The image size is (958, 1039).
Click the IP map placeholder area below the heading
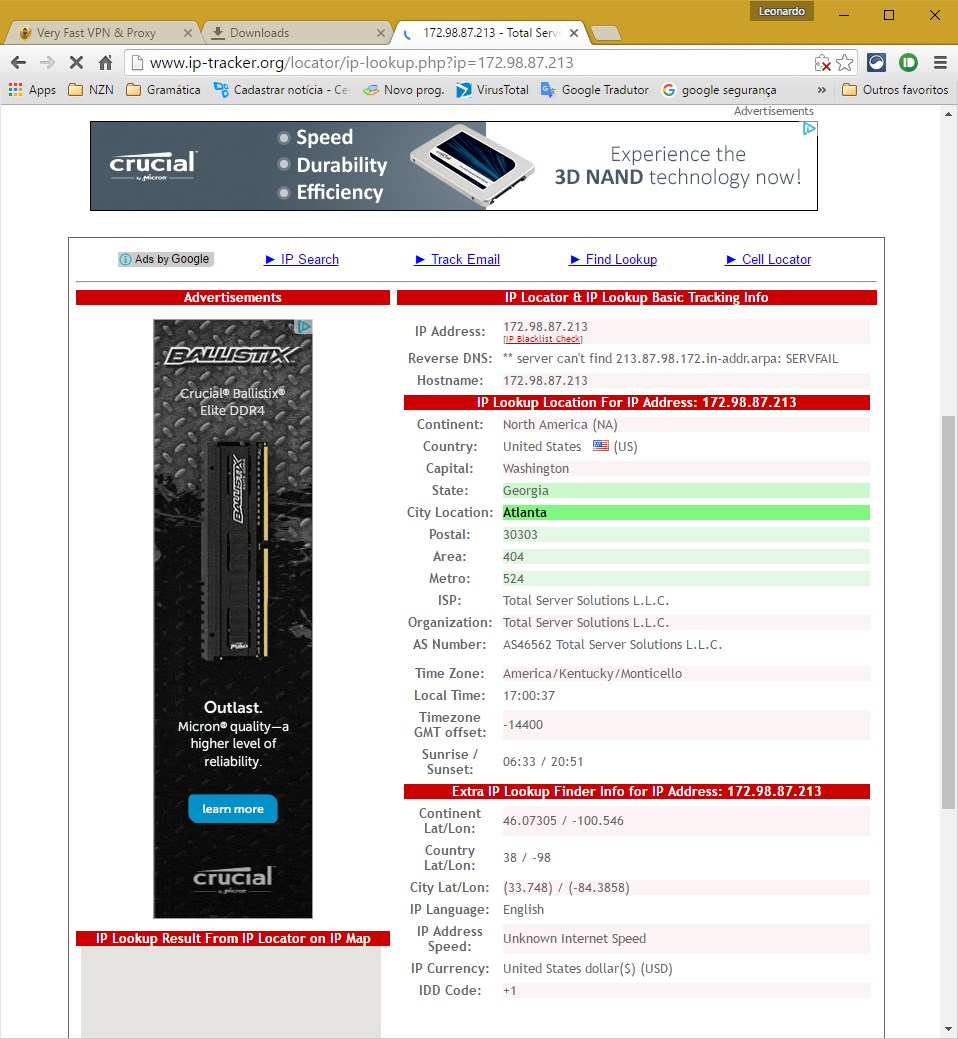click(231, 992)
